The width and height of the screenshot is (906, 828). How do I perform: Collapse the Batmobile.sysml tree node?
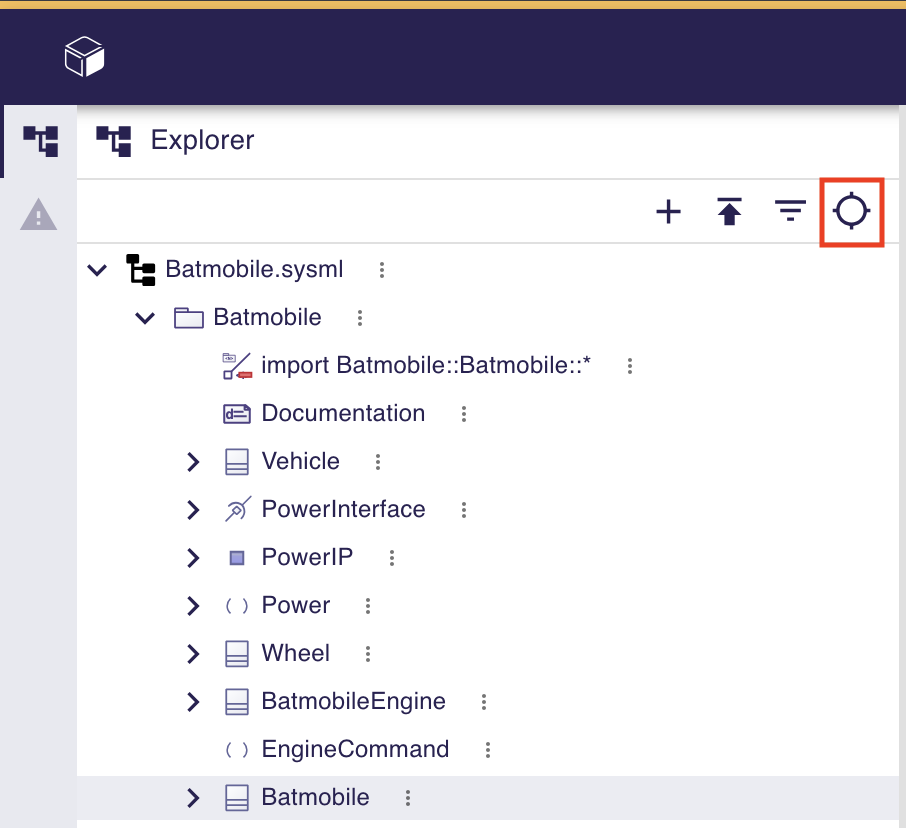tap(96, 269)
